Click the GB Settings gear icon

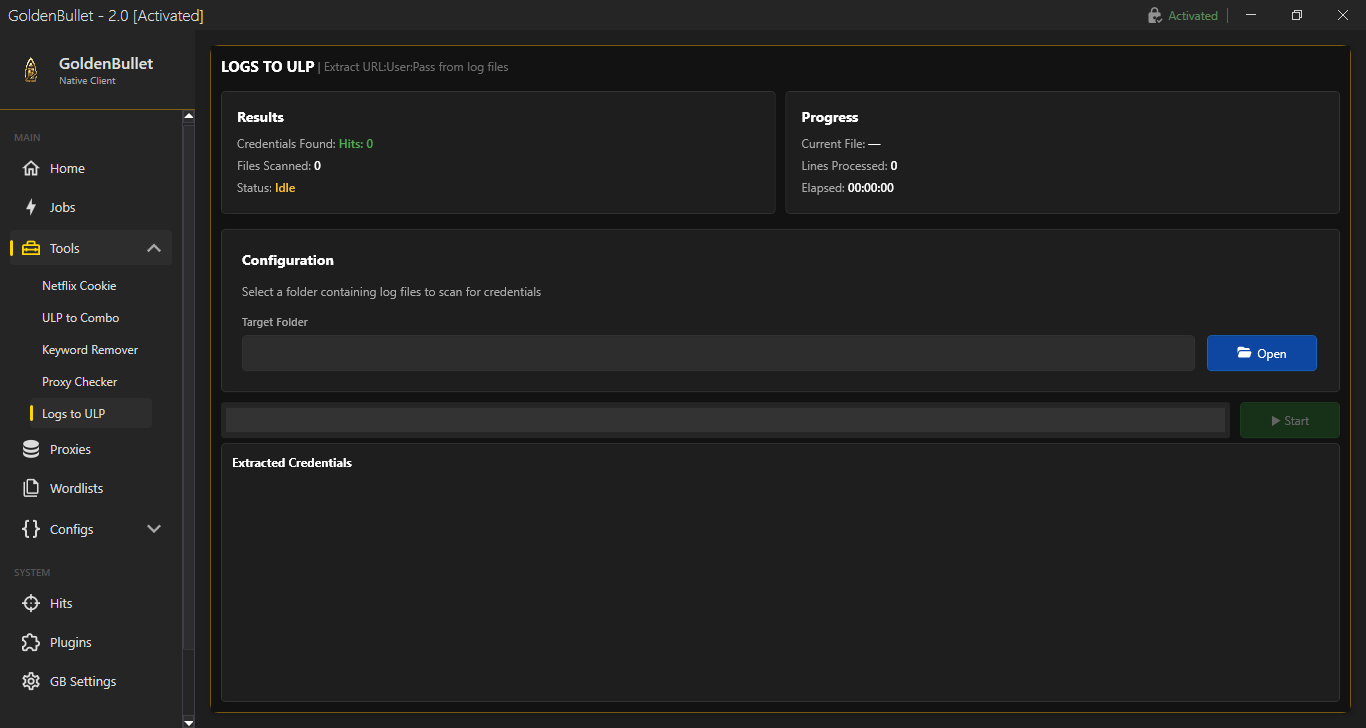[x=31, y=681]
